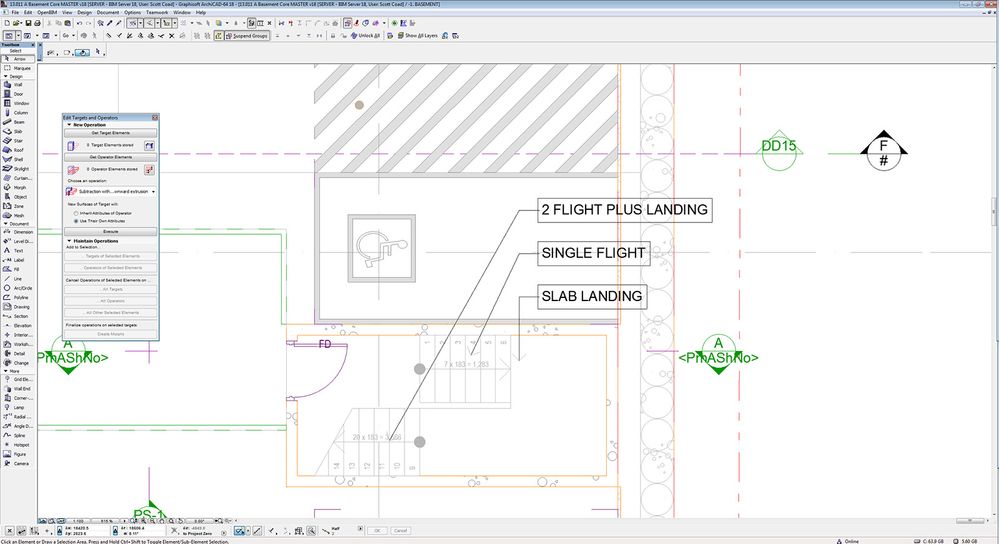Open the Options menu
The width and height of the screenshot is (999, 544).
click(x=133, y=12)
